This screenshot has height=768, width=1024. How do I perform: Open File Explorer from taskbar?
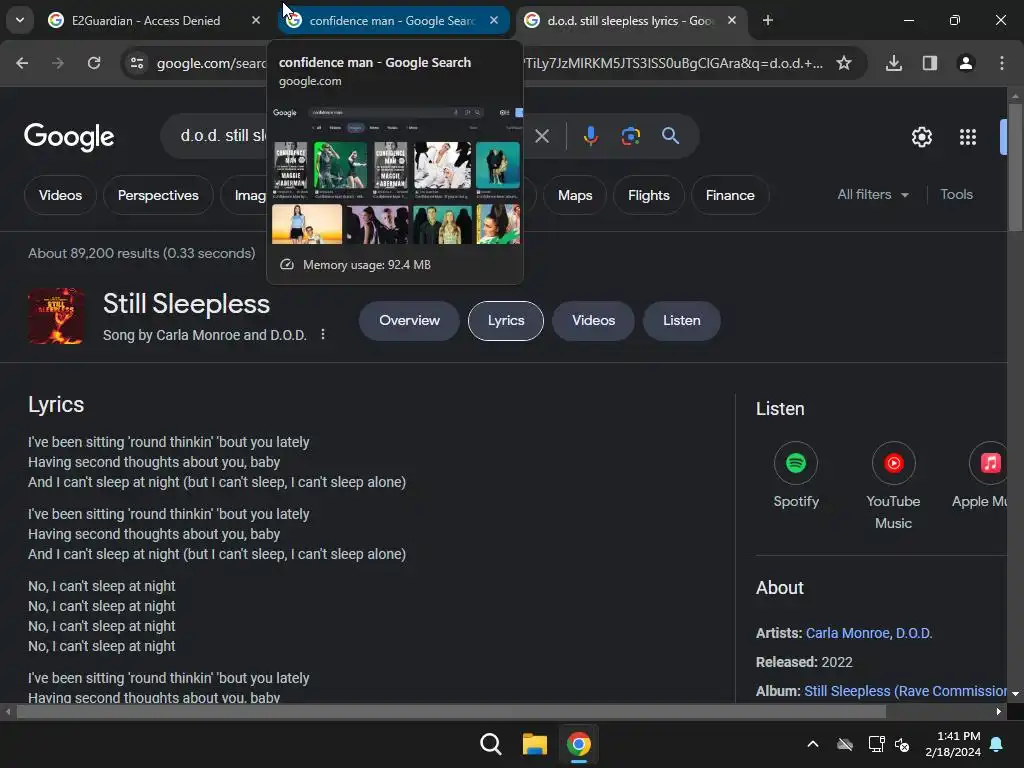pos(534,744)
